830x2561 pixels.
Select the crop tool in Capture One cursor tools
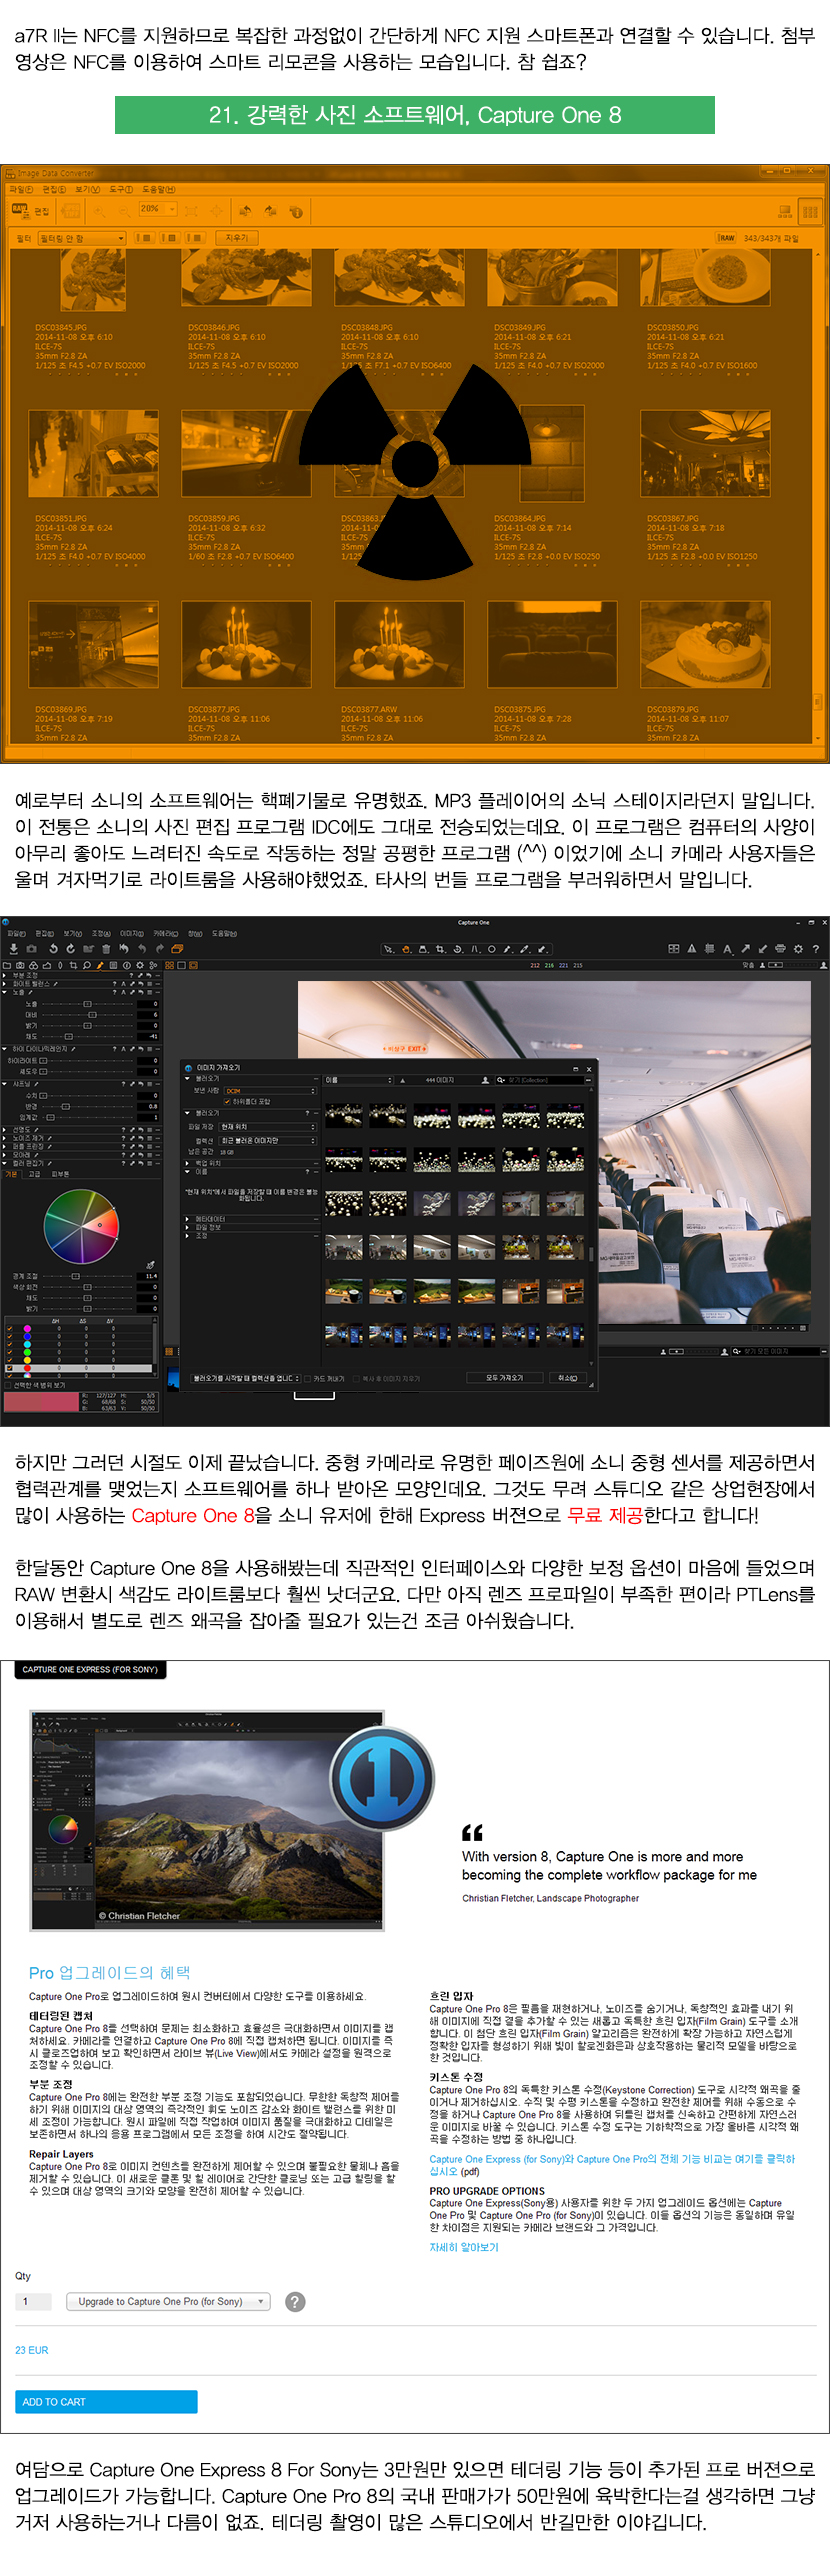[440, 949]
